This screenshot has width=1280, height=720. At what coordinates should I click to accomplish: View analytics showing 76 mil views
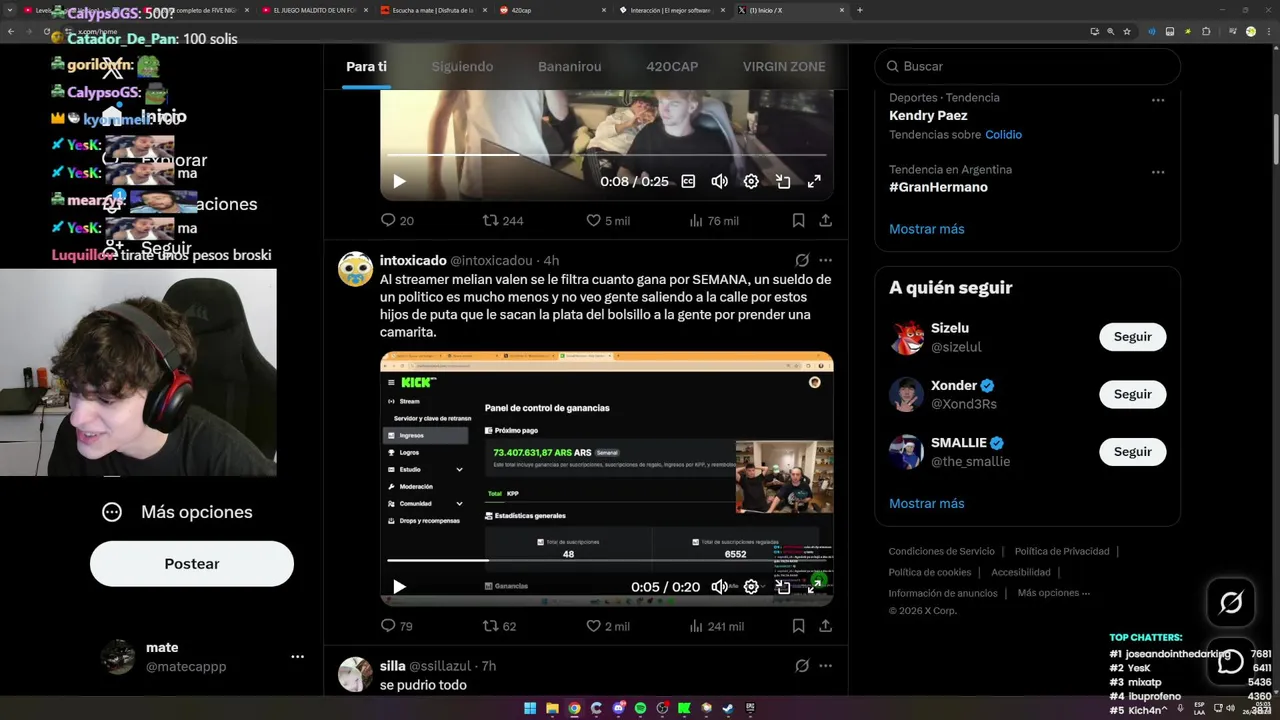pyautogui.click(x=714, y=221)
